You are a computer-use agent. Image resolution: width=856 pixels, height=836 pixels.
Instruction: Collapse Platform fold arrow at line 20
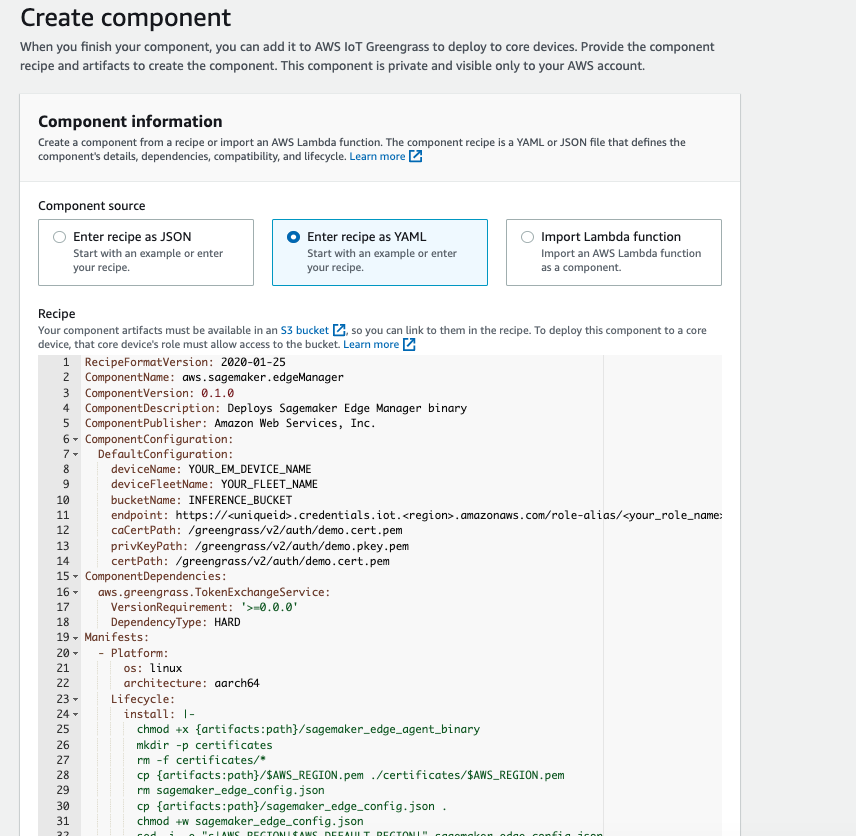tap(76, 654)
